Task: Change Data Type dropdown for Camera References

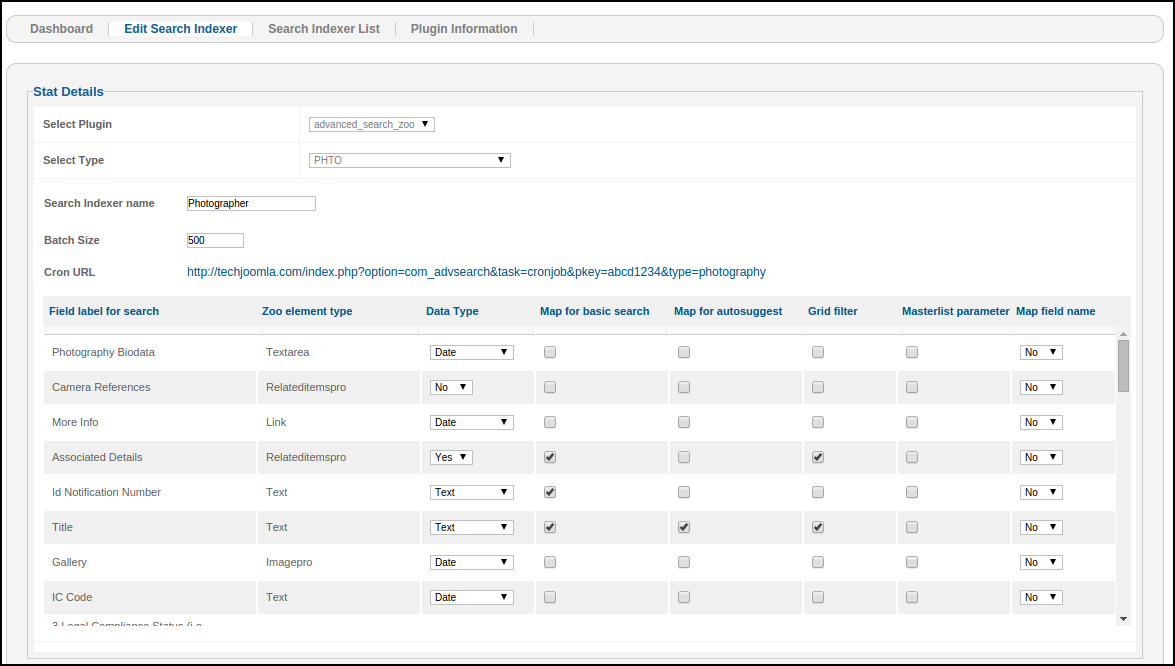Action: click(x=451, y=387)
